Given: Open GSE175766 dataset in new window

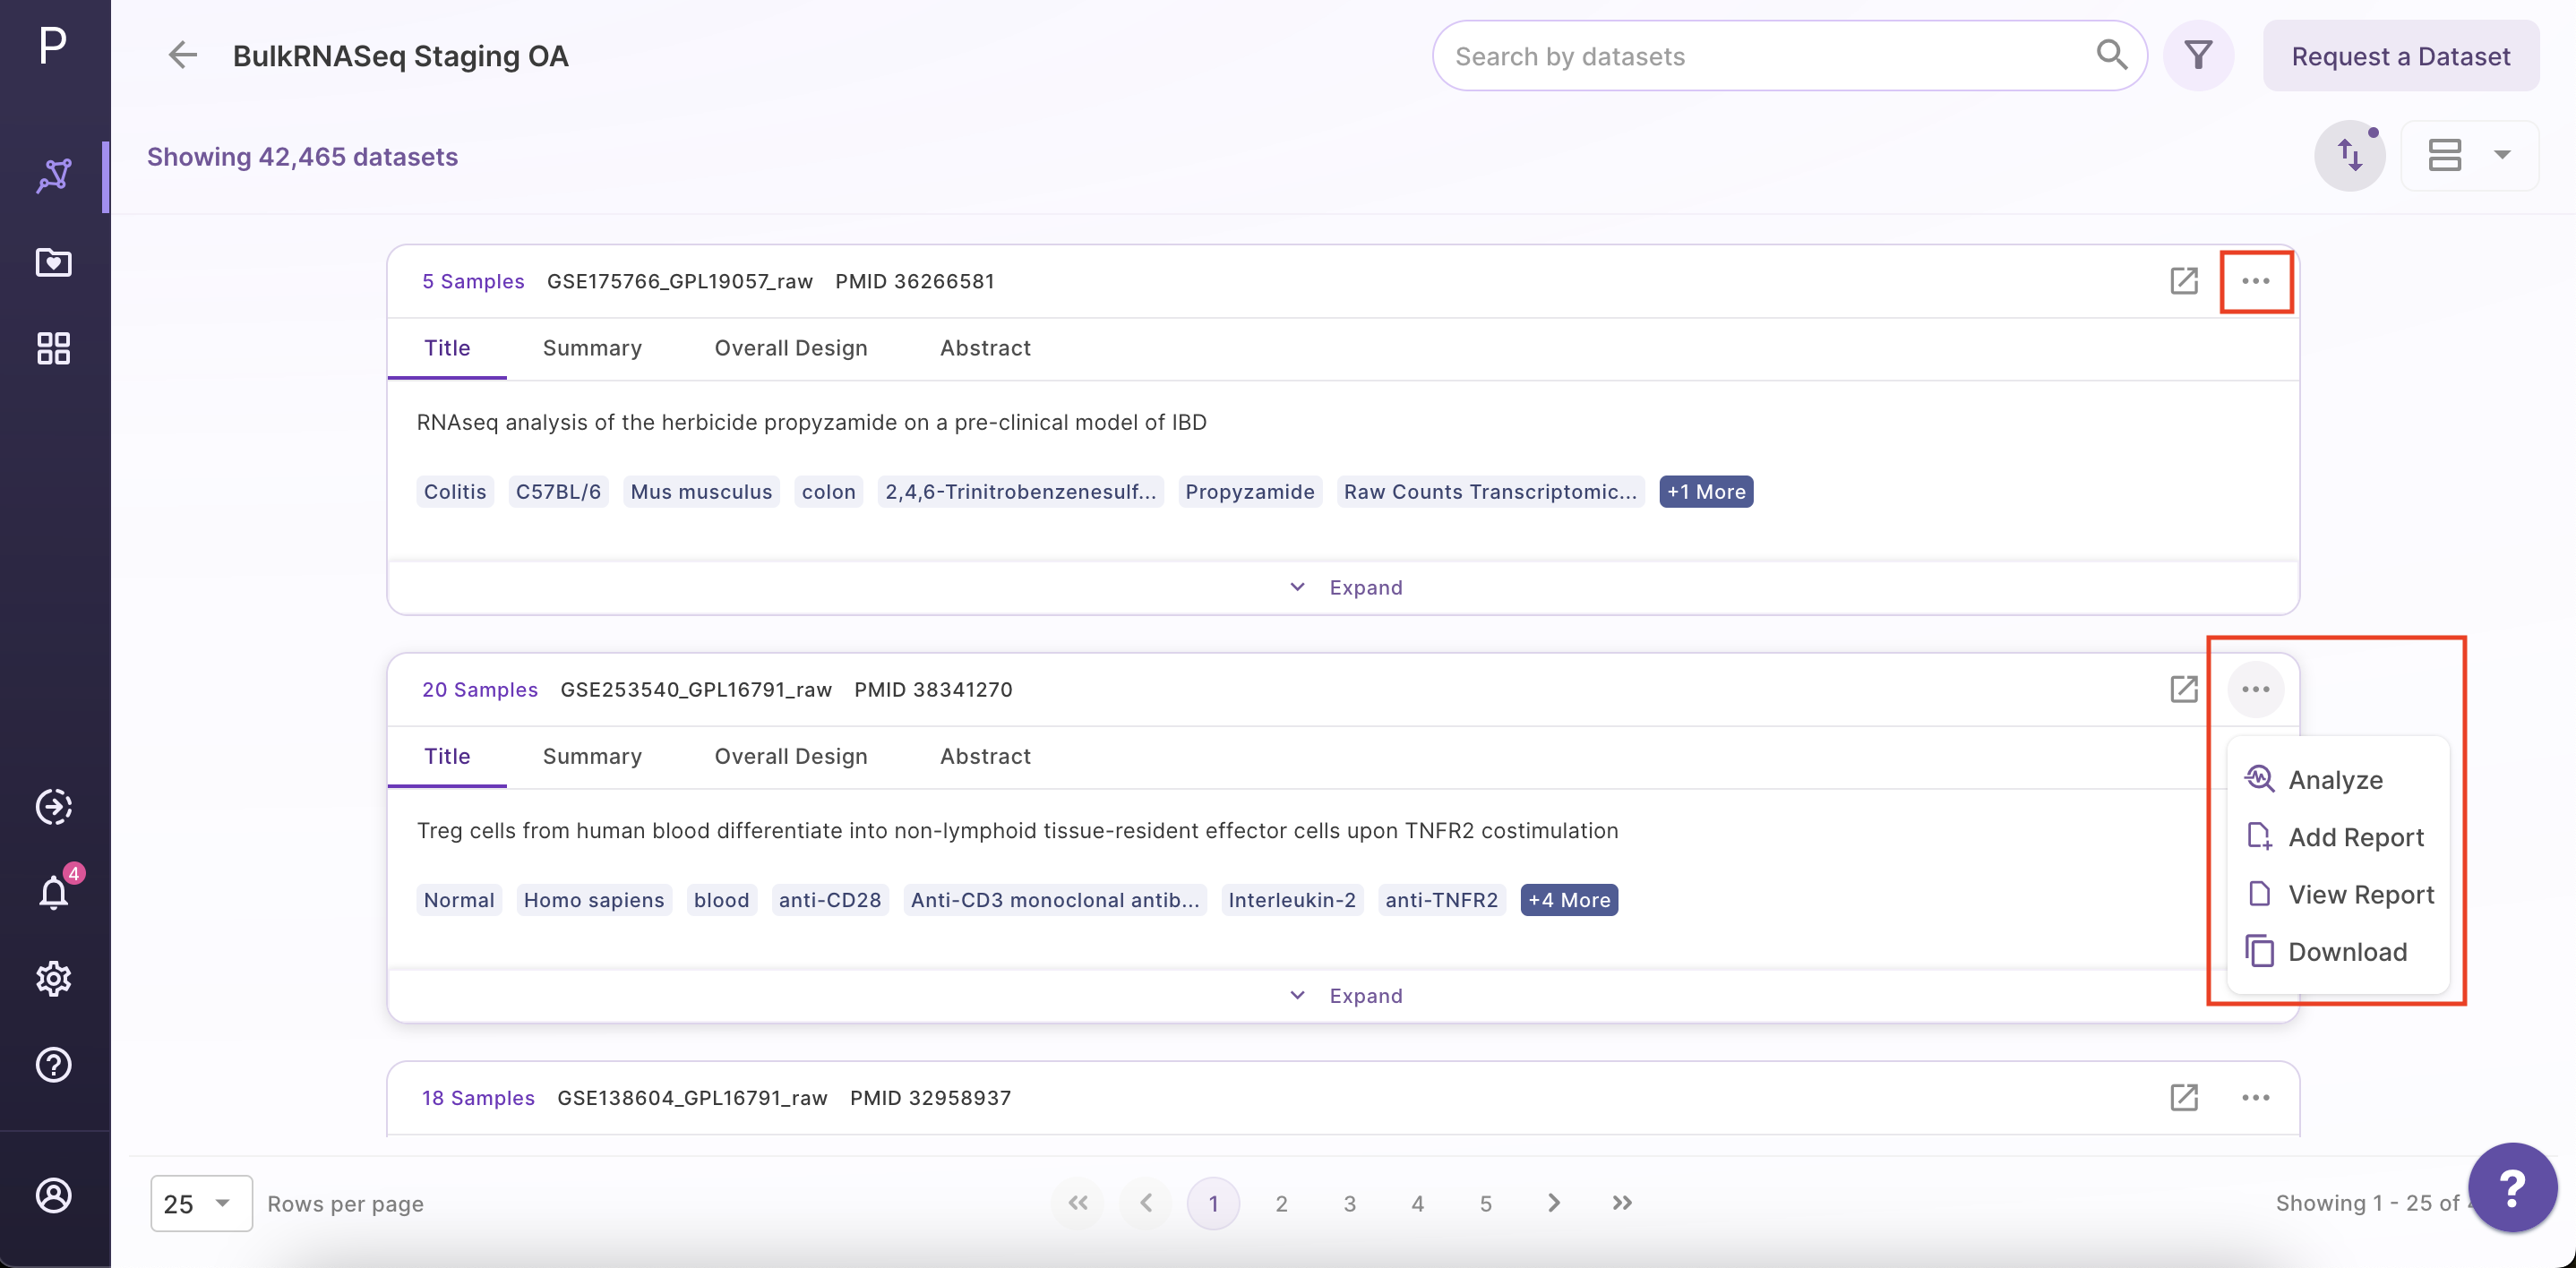Looking at the screenshot, I should pyautogui.click(x=2184, y=281).
